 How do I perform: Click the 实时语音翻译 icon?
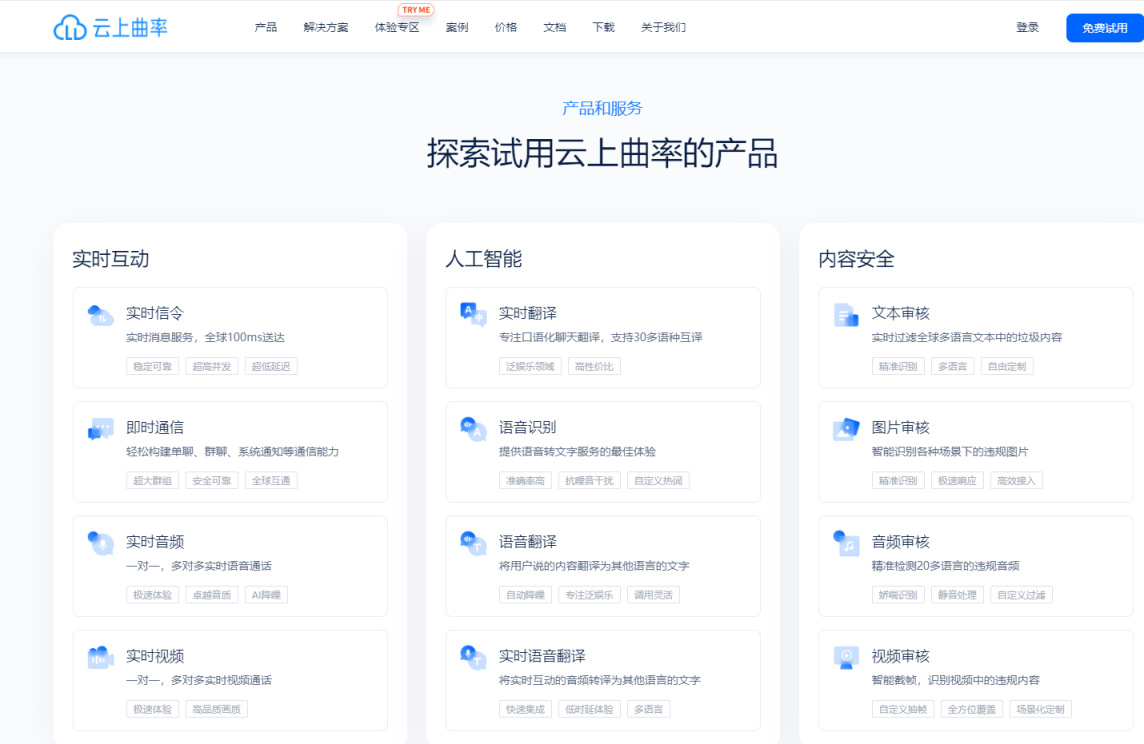pos(471,656)
